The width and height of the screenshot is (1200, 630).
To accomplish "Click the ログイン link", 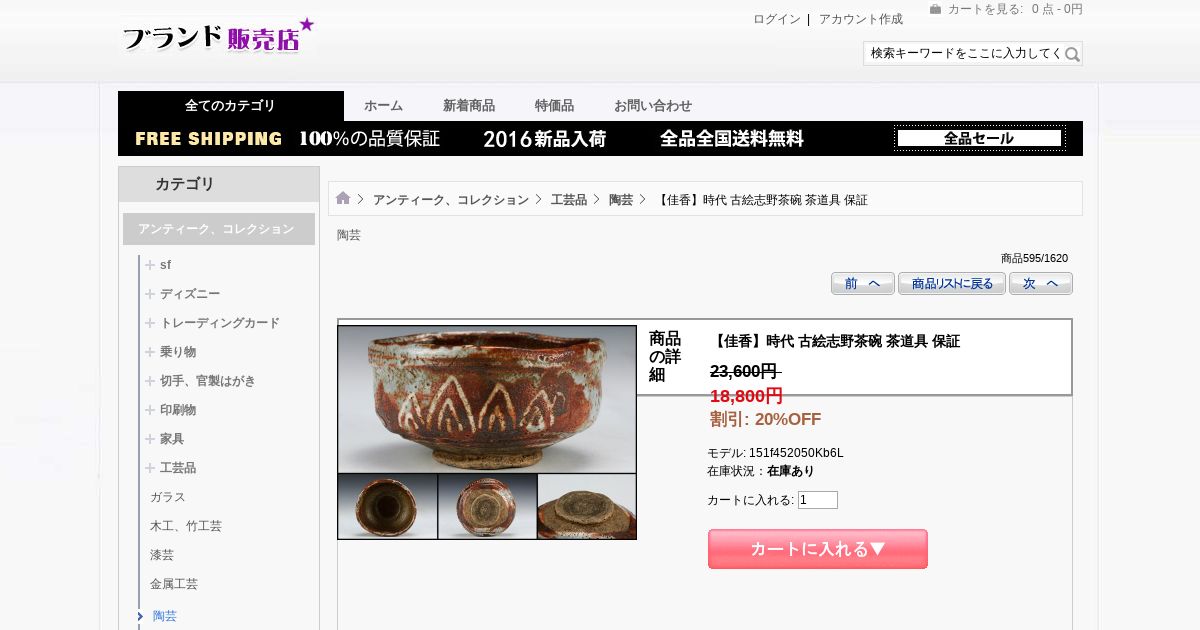I will click(777, 19).
